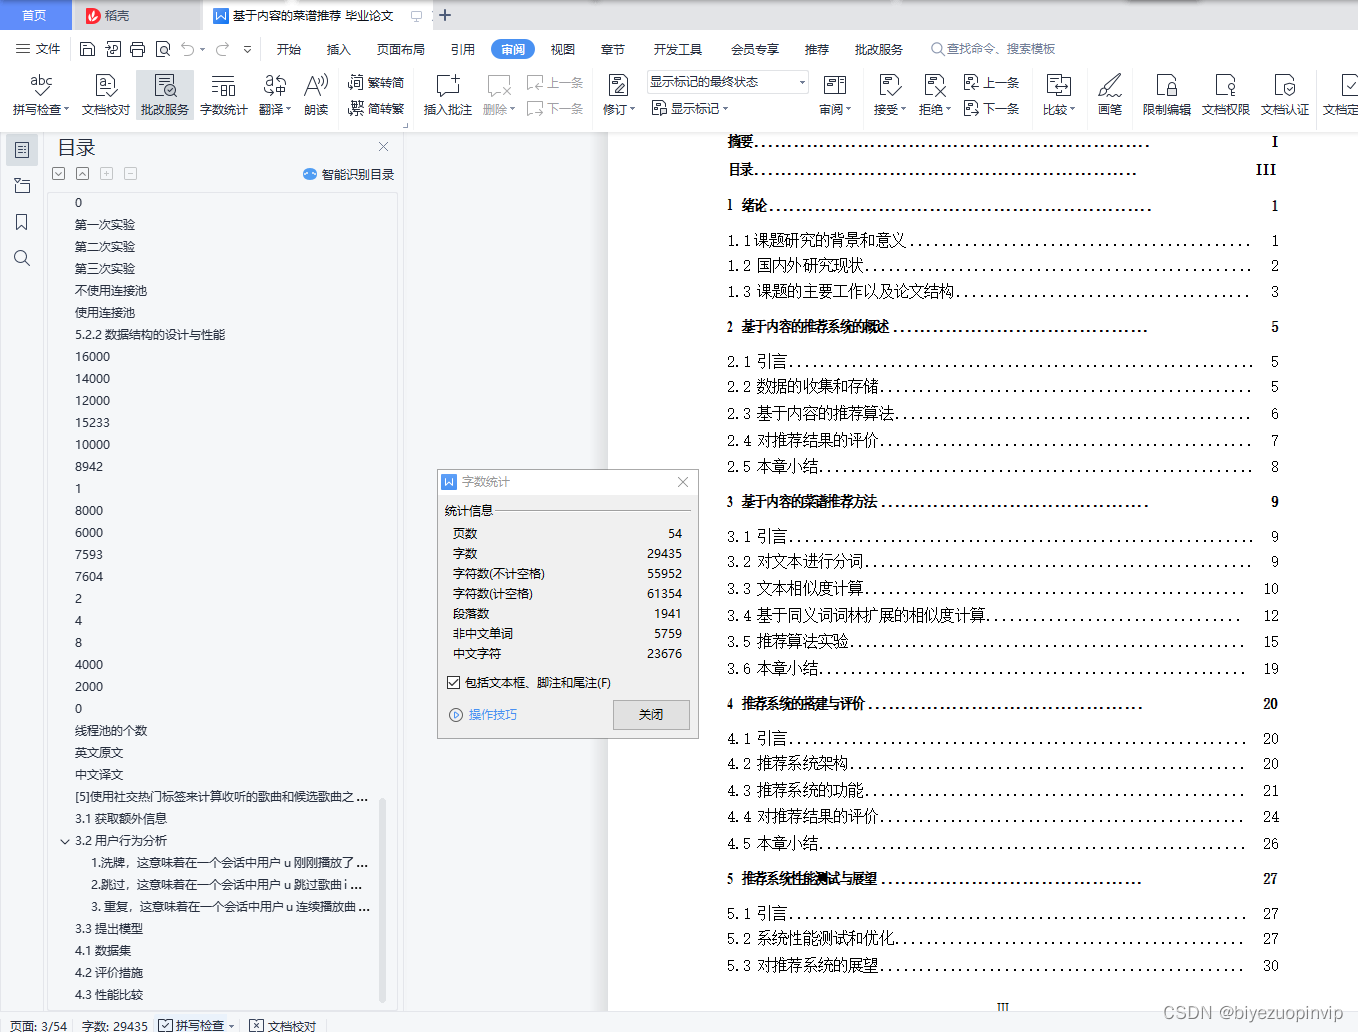Collapse all outline levels icon in 目录
This screenshot has height=1032, width=1358.
[82, 173]
